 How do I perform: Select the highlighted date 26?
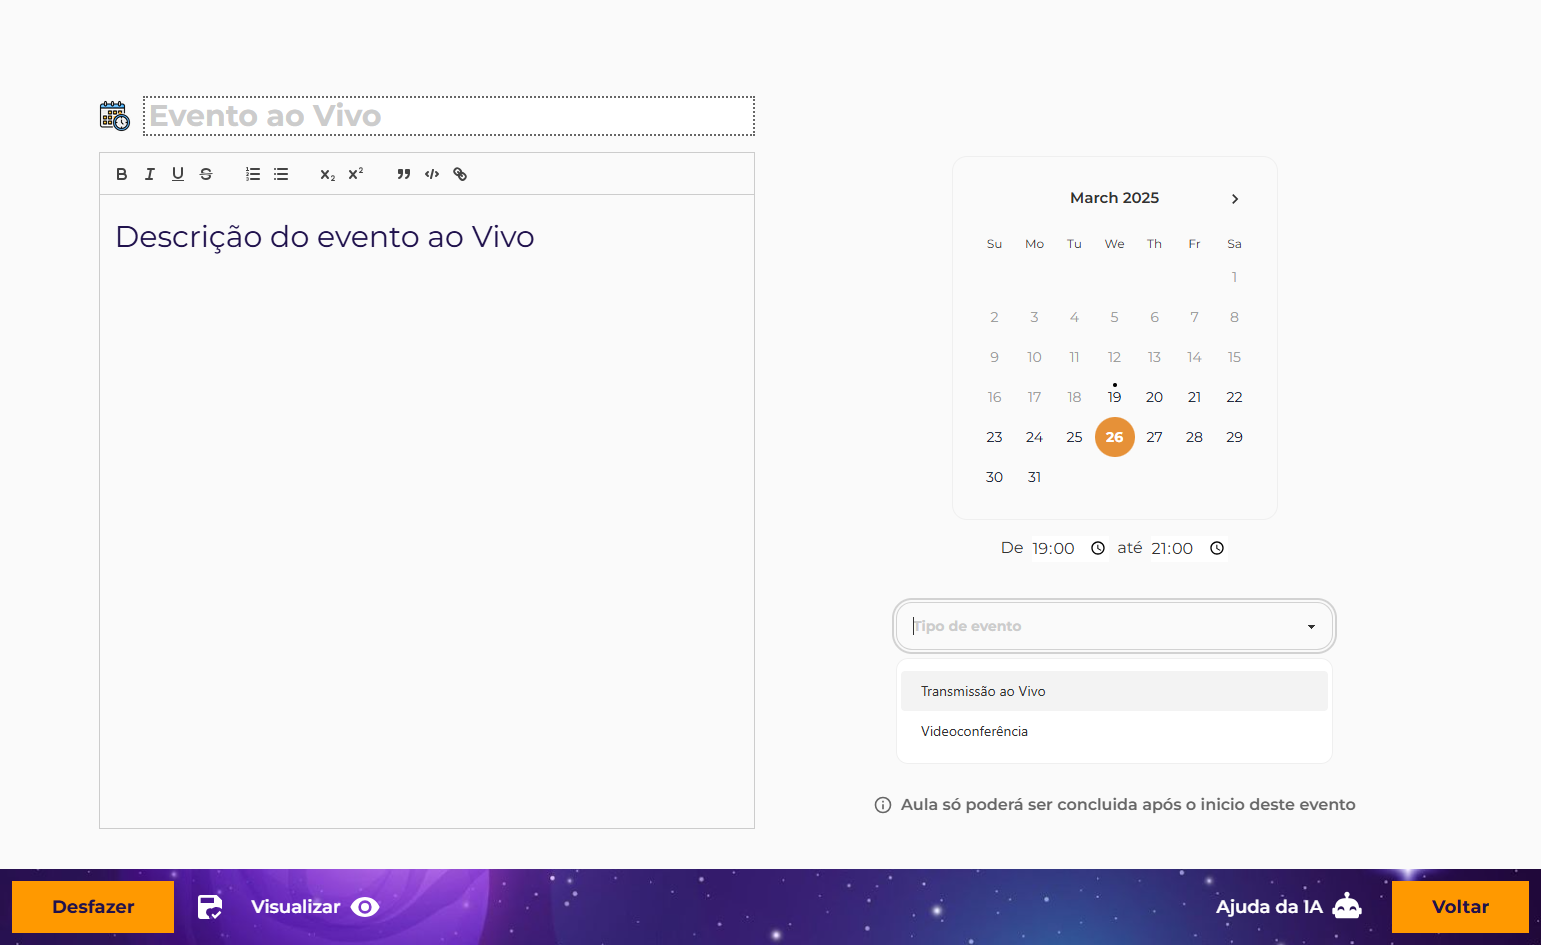point(1114,437)
